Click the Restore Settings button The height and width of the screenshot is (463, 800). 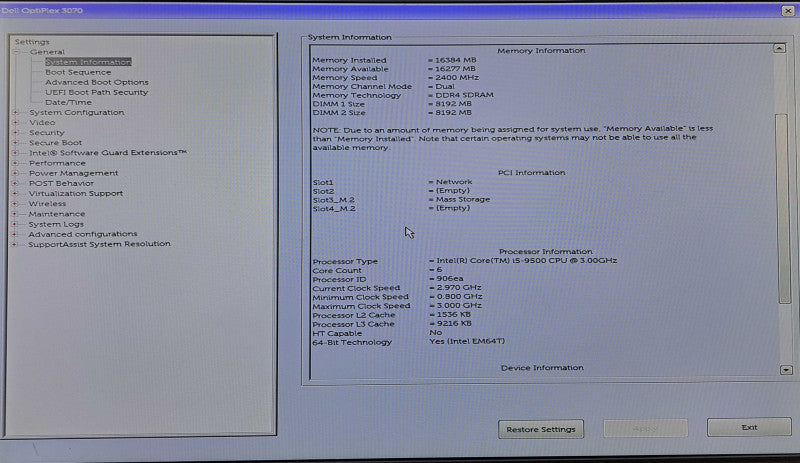[x=541, y=429]
